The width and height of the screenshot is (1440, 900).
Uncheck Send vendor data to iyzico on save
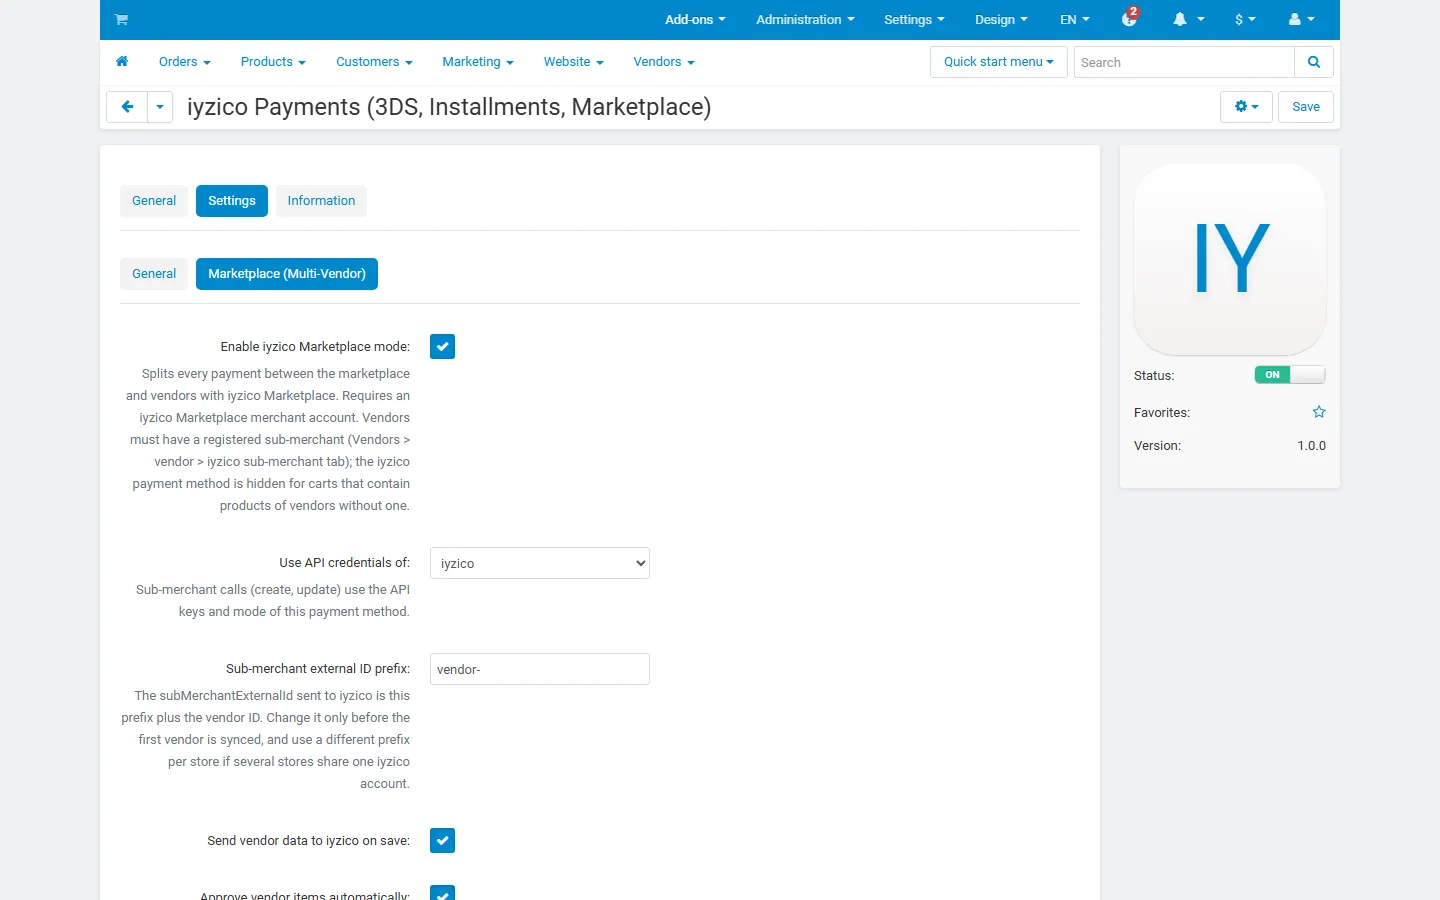pos(442,841)
